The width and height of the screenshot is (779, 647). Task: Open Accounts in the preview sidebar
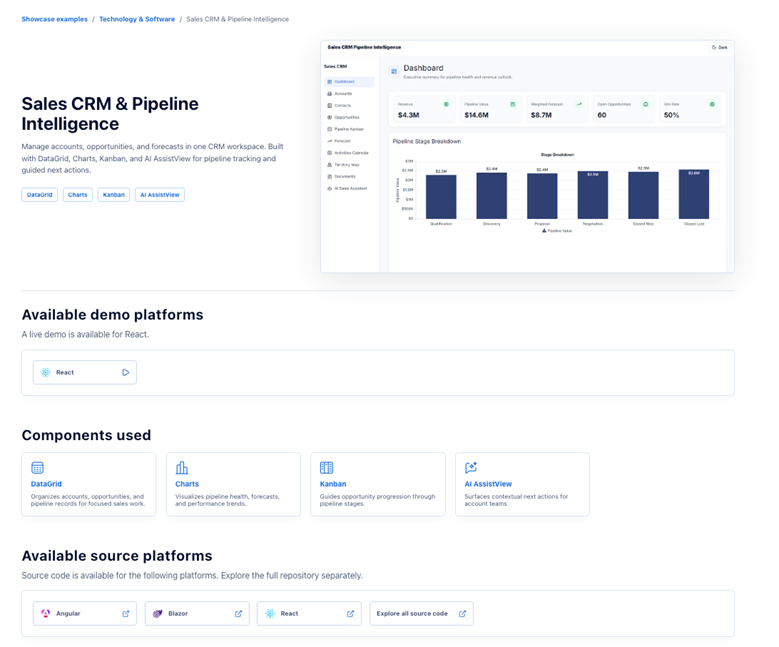[349, 93]
